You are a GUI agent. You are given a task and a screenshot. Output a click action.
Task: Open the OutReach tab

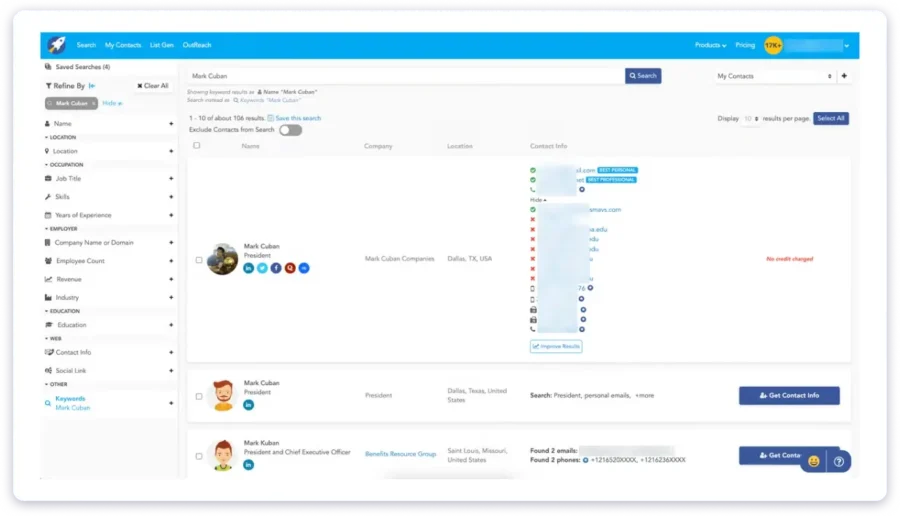[x=197, y=45]
